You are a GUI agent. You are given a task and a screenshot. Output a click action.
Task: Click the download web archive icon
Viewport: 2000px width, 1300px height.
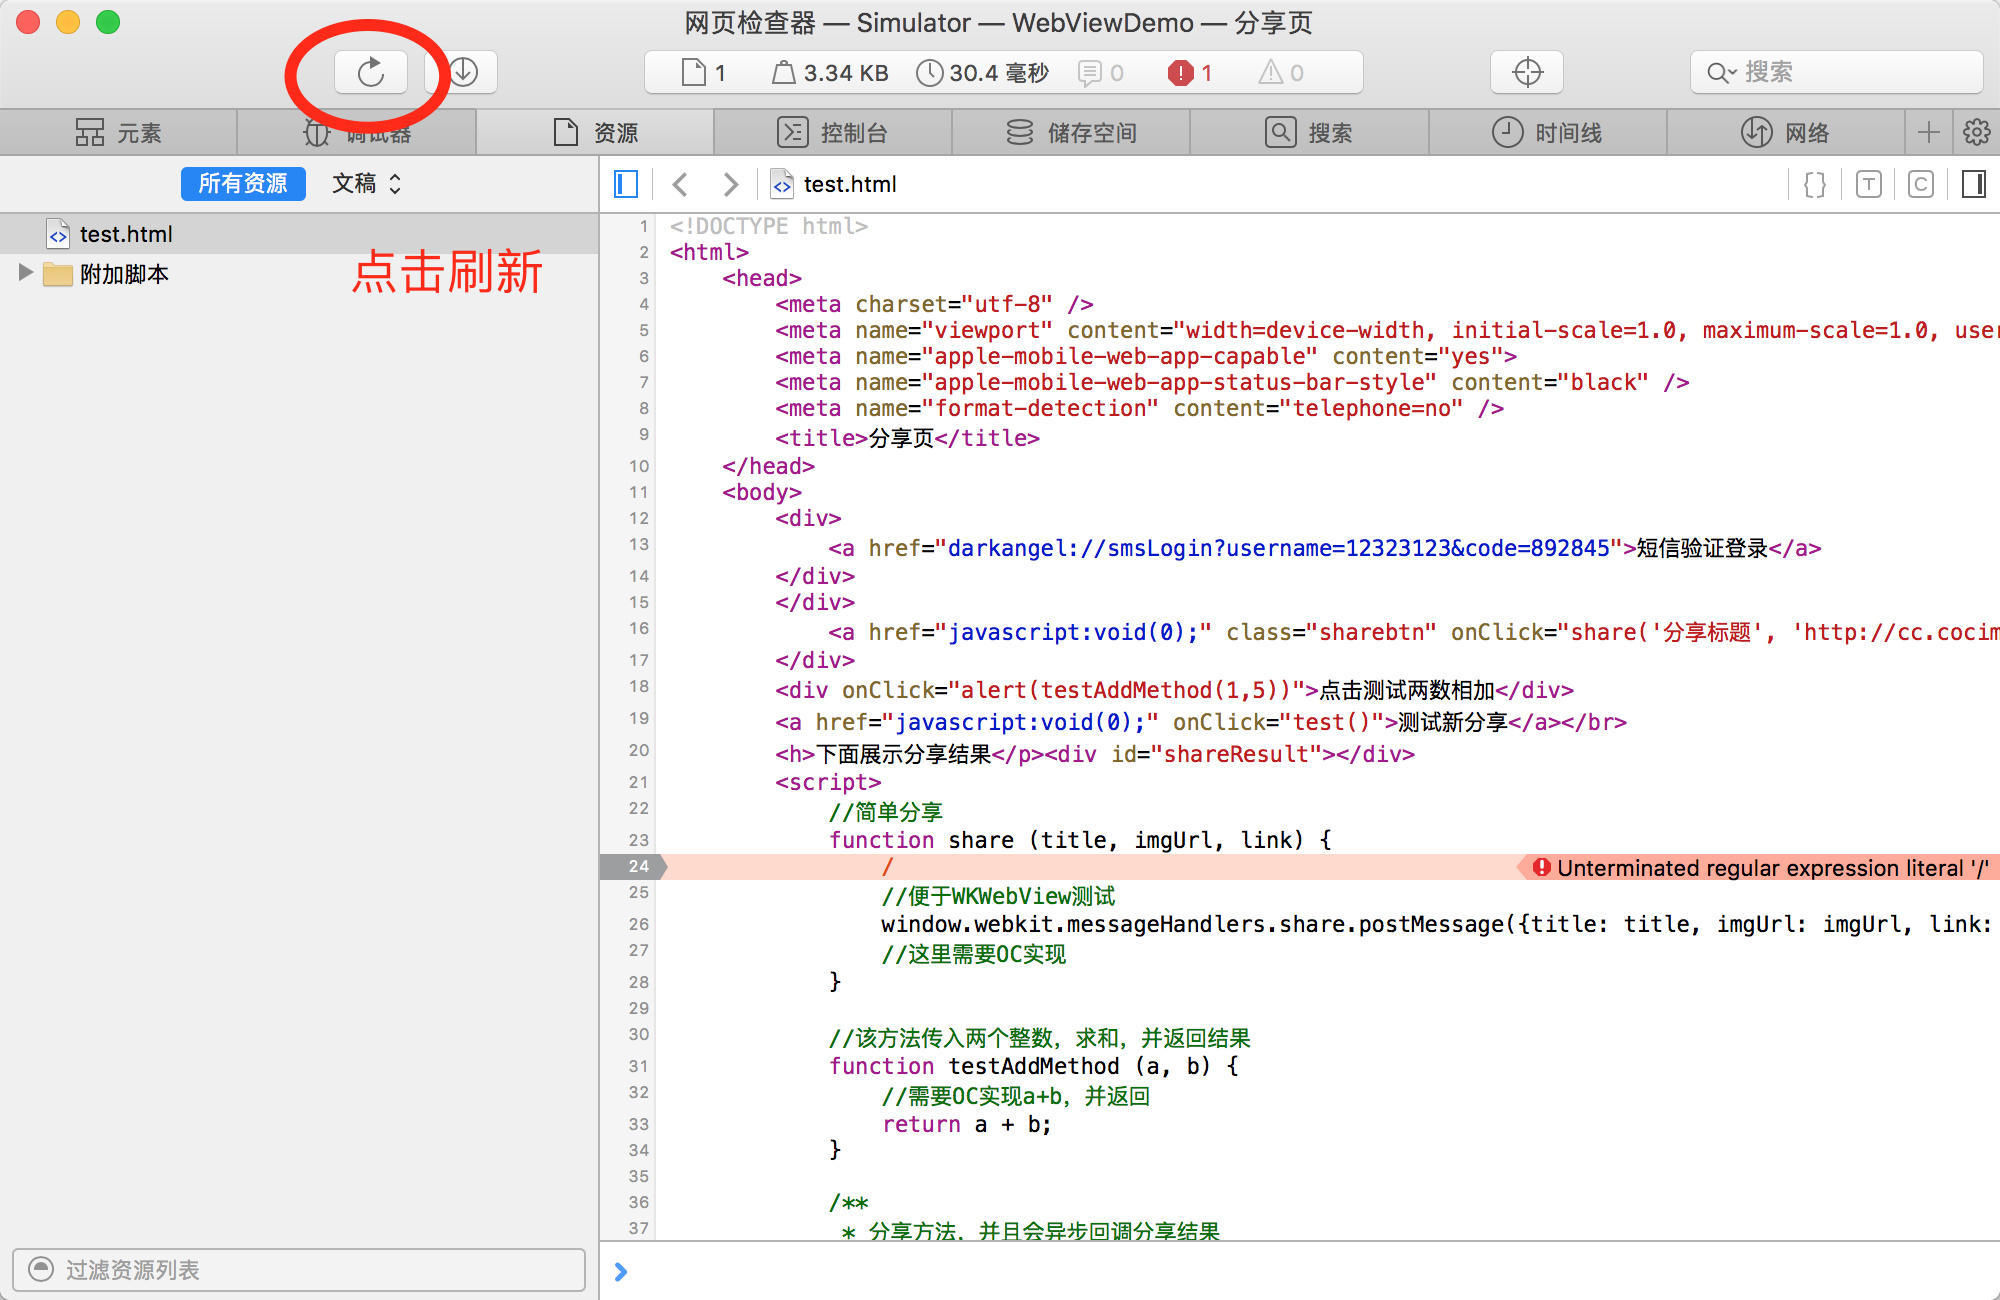coord(464,72)
